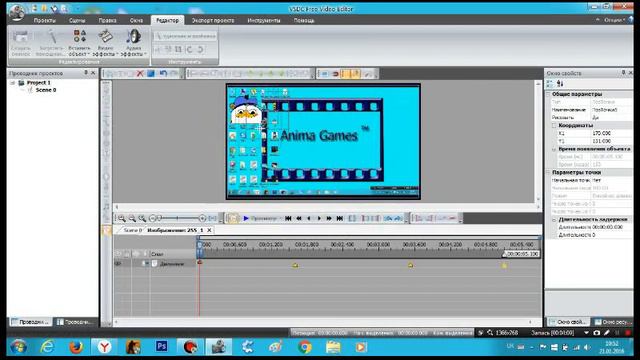Image resolution: width=640 pixels, height=360 pixels.
Task: Open the VSDC application logo button
Action: [16, 12]
